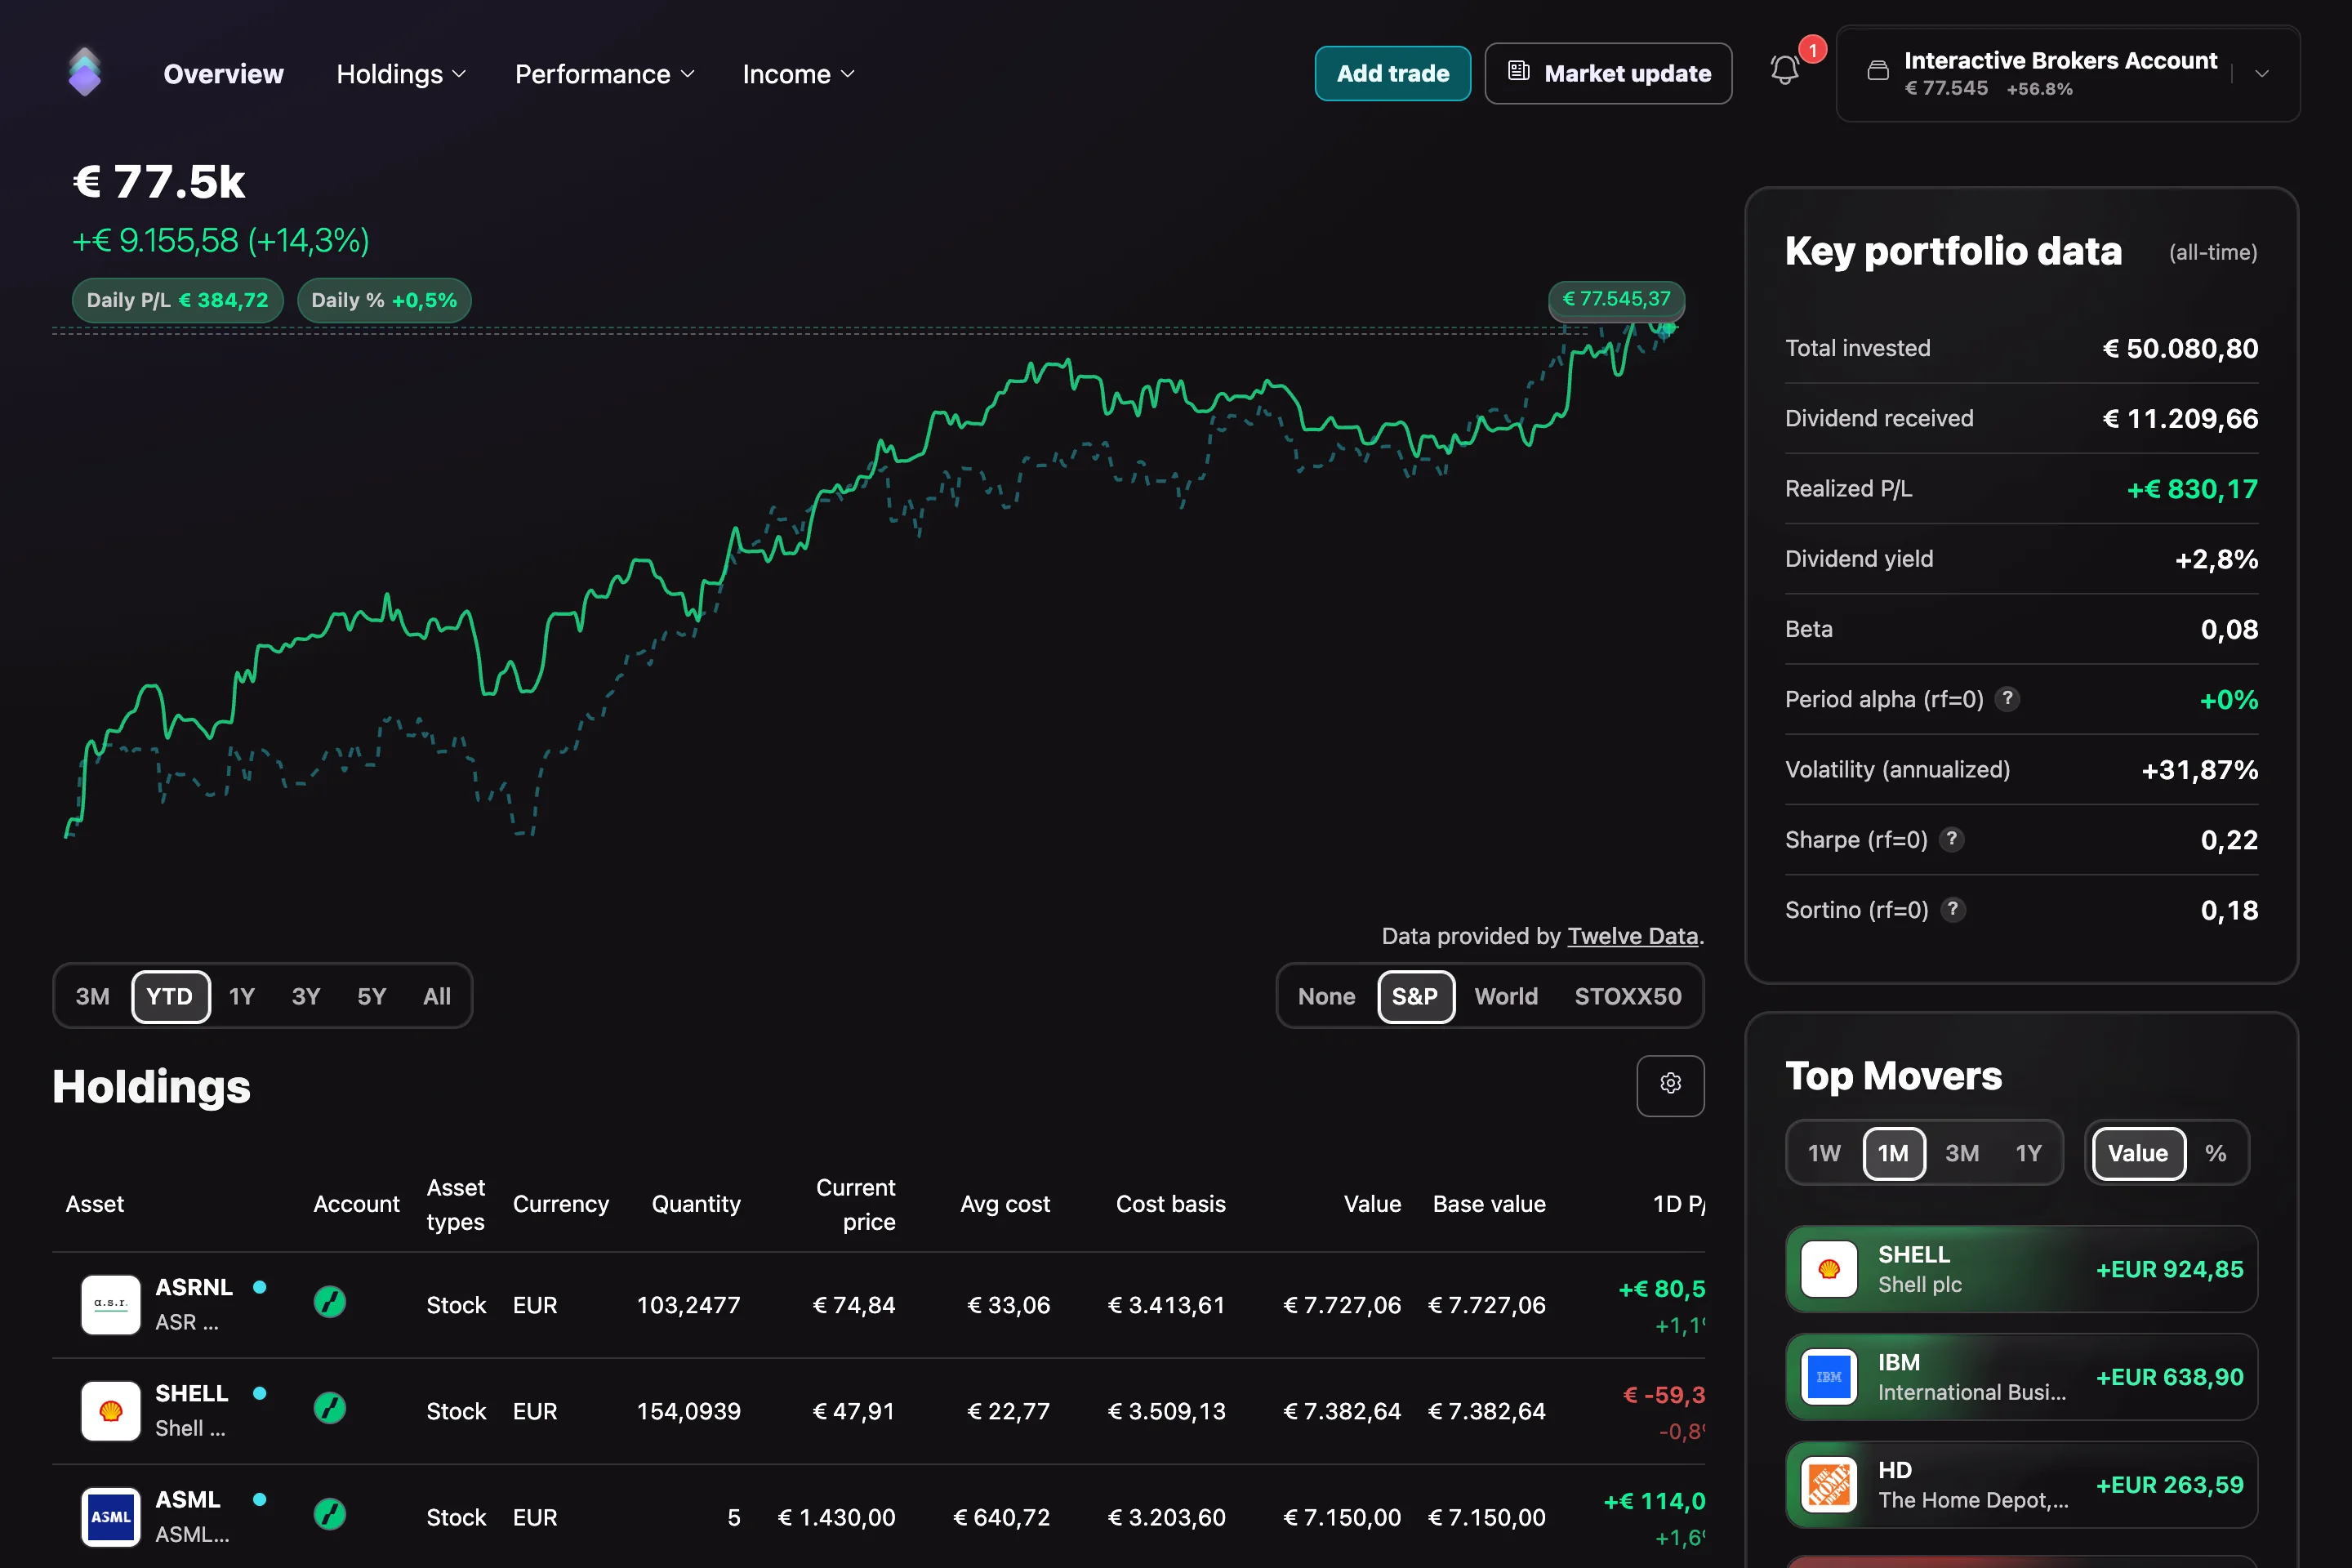This screenshot has width=2352, height=1568.
Task: Click the app logo icon
Action: click(x=85, y=72)
